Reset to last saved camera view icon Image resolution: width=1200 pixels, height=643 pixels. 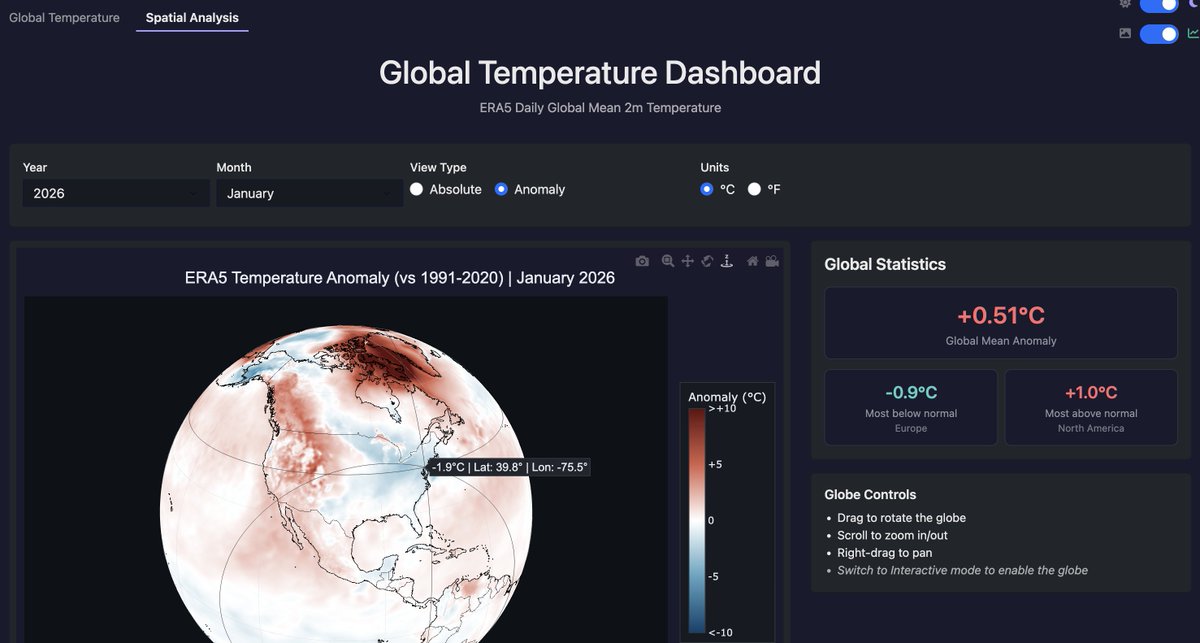(772, 262)
